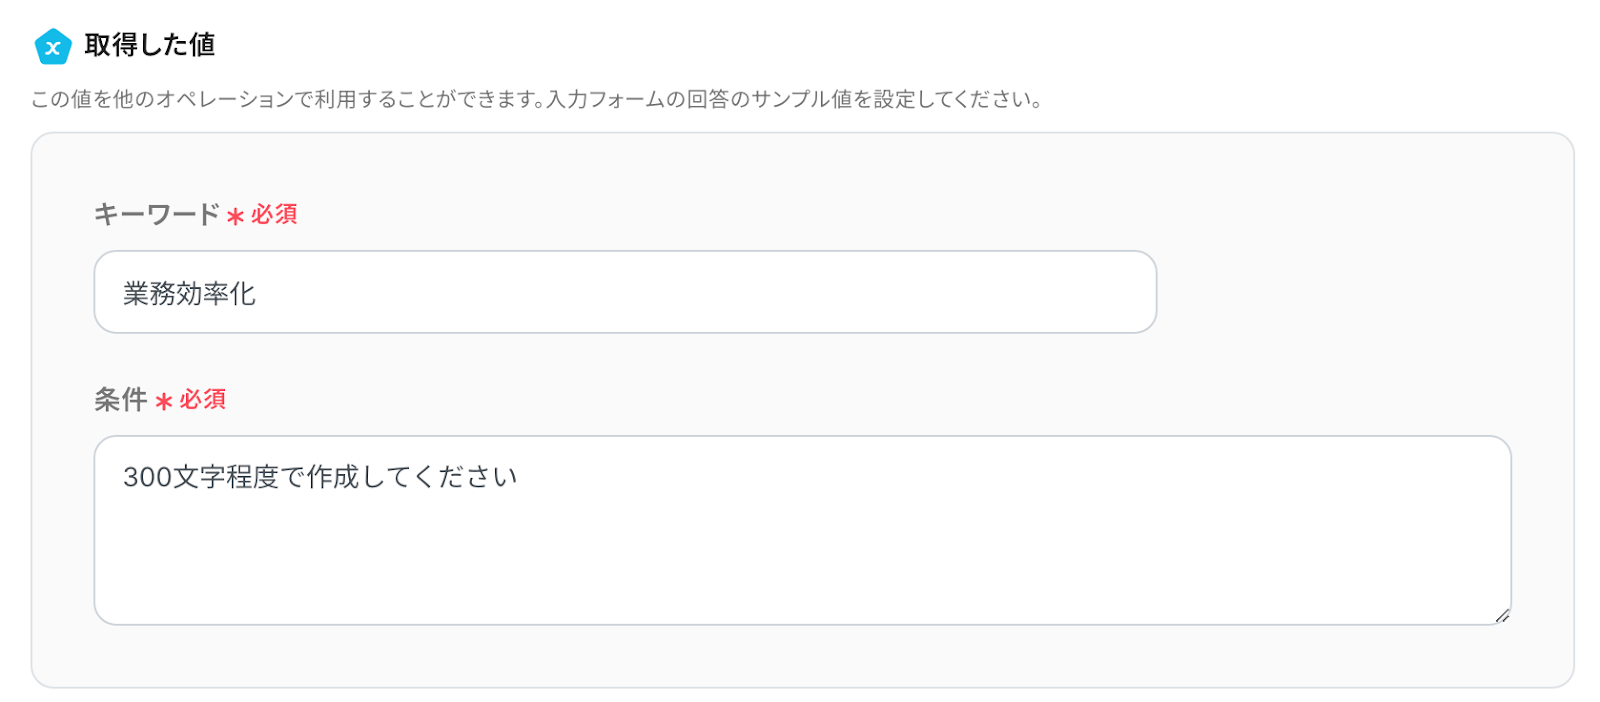Place cursor on the 300文字程度で作成してください text
The width and height of the screenshot is (1600, 702).
[x=320, y=477]
